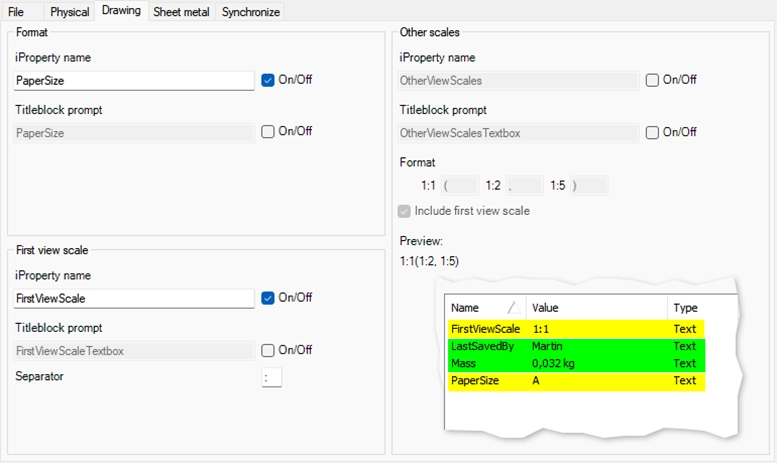Turn on Other scales iProperty name On/Off
777x463 pixels.
coord(652,80)
